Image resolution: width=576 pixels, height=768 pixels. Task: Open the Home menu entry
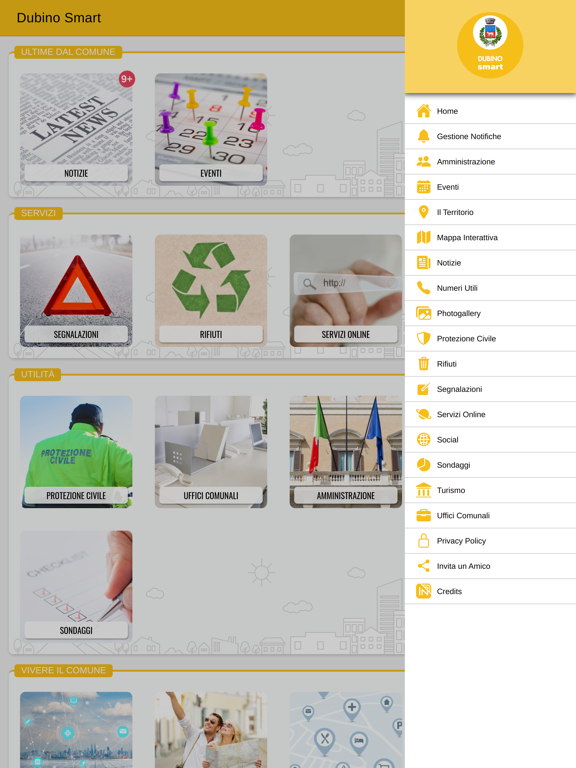tap(490, 111)
